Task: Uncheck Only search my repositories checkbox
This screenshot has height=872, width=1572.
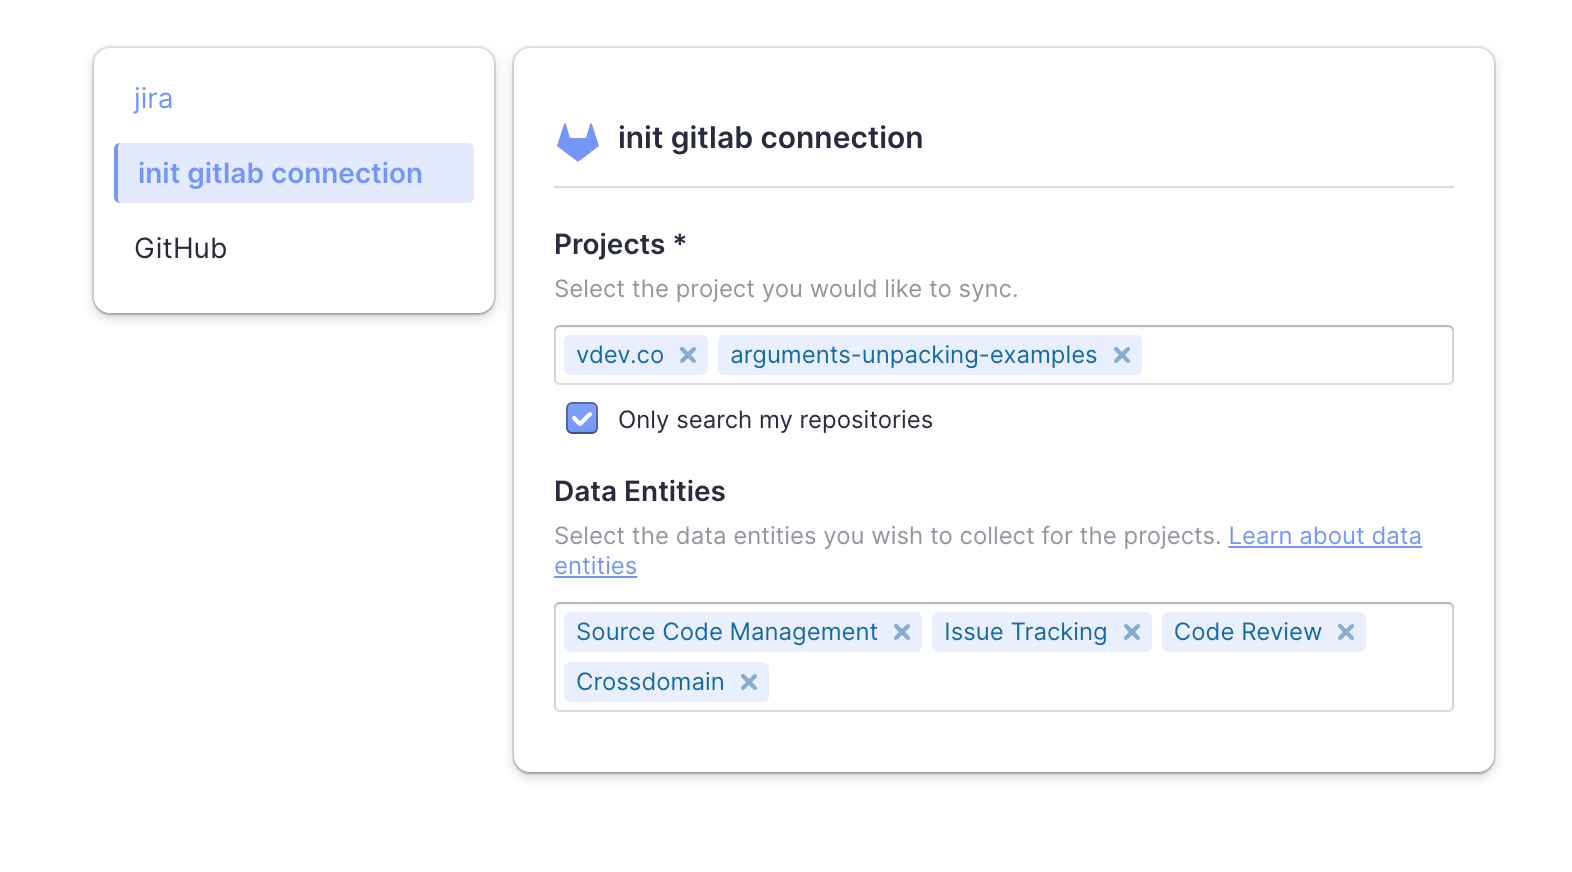Action: click(x=582, y=418)
